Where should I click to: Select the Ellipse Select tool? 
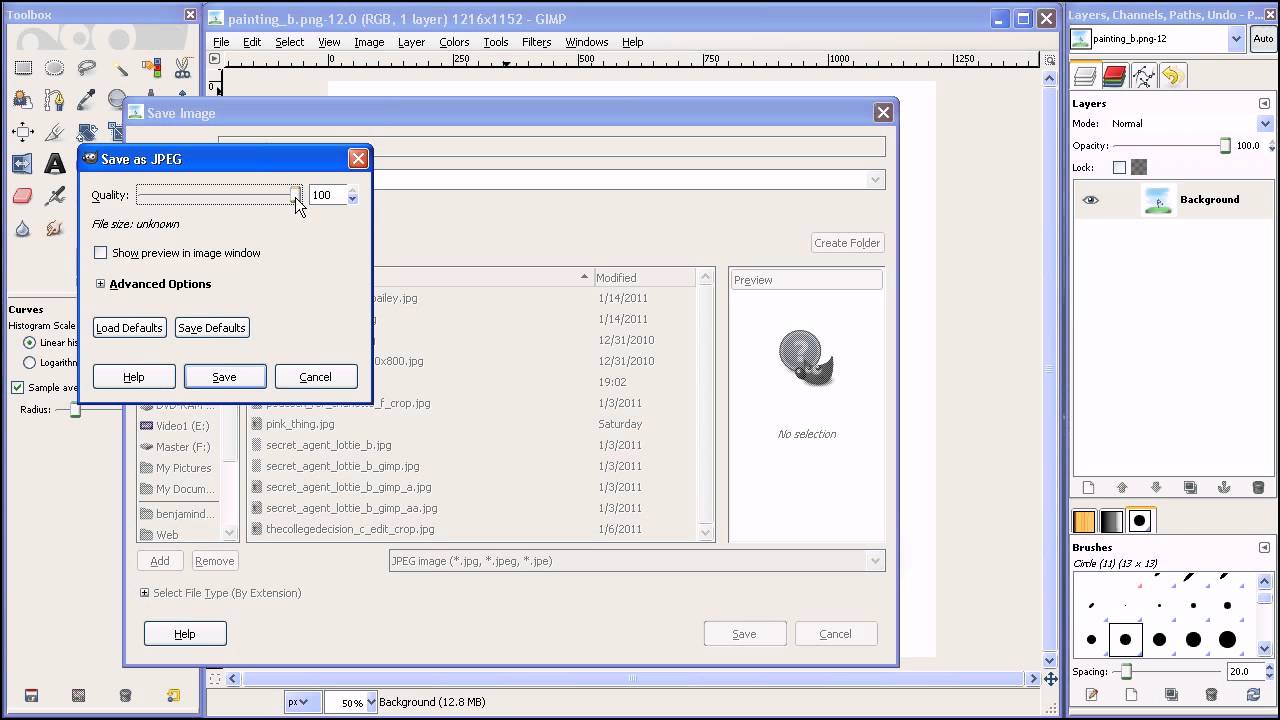(53, 66)
